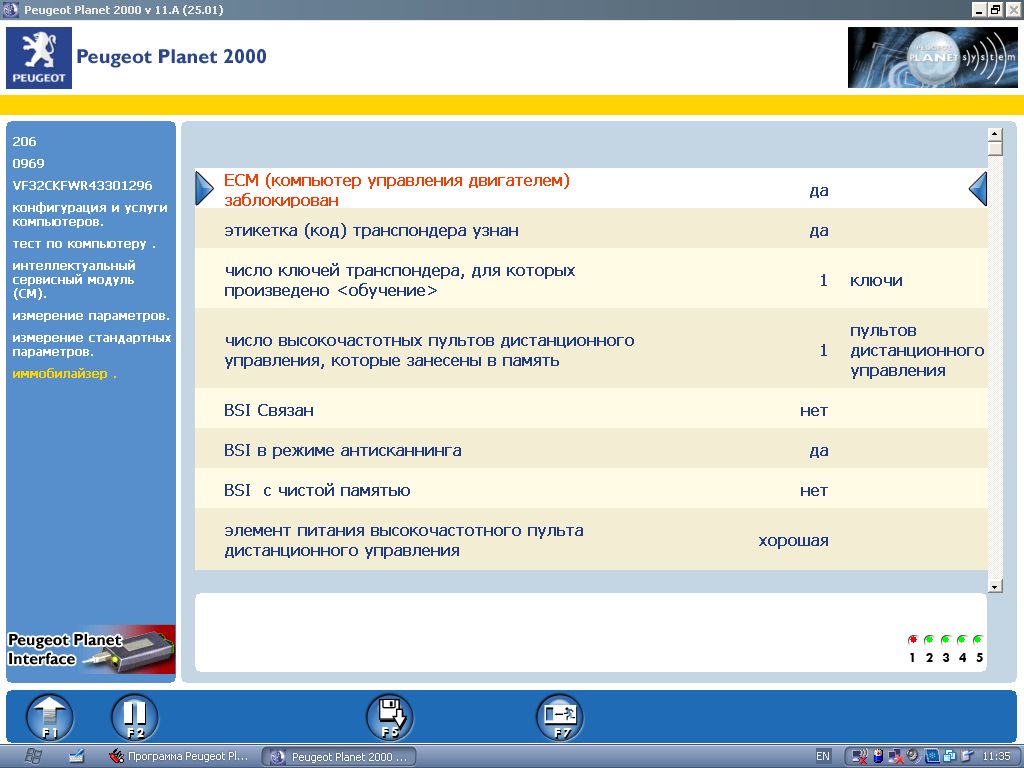Click the Peugeot lion logo
Screen dimensions: 1024x768
pyautogui.click(x=39, y=57)
